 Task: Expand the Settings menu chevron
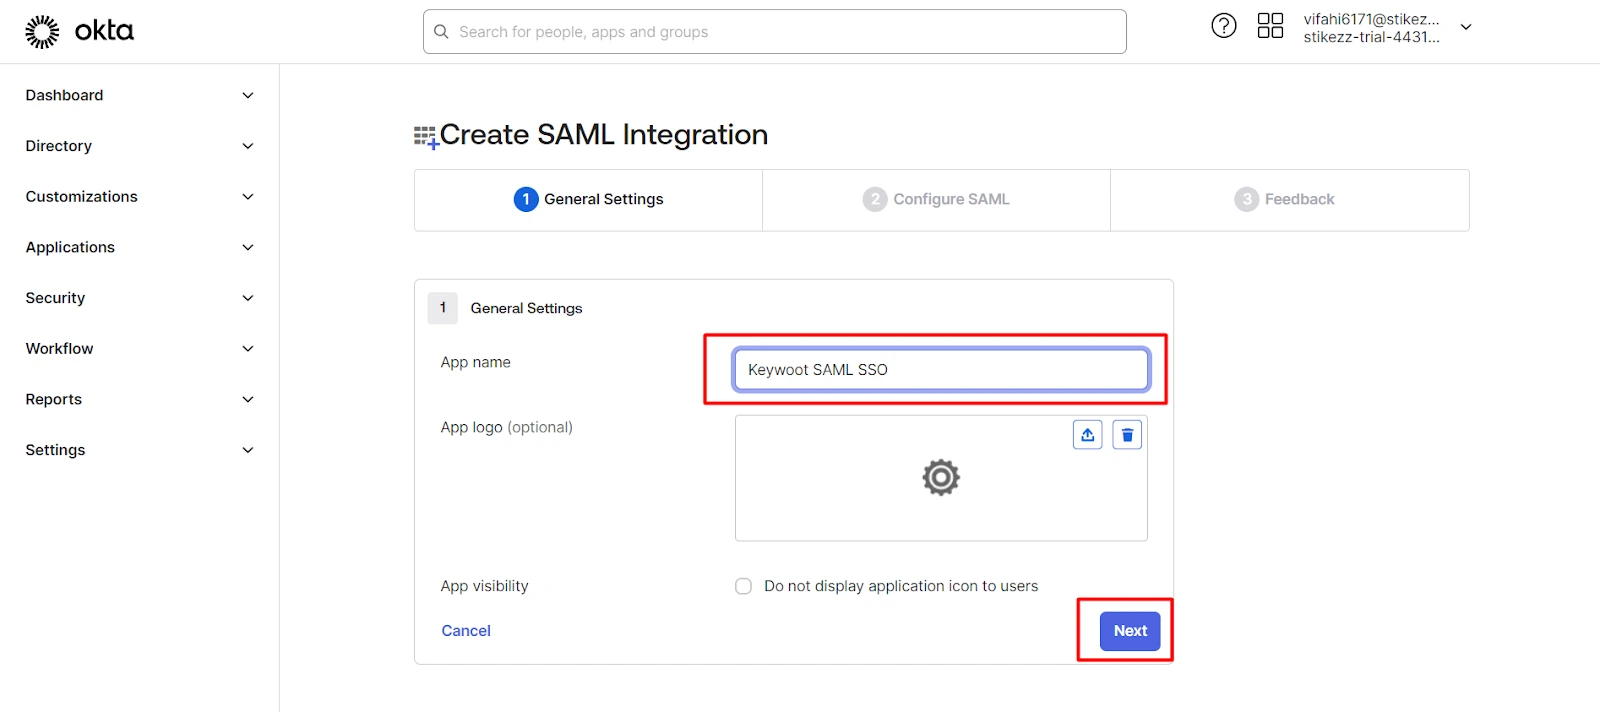click(248, 450)
